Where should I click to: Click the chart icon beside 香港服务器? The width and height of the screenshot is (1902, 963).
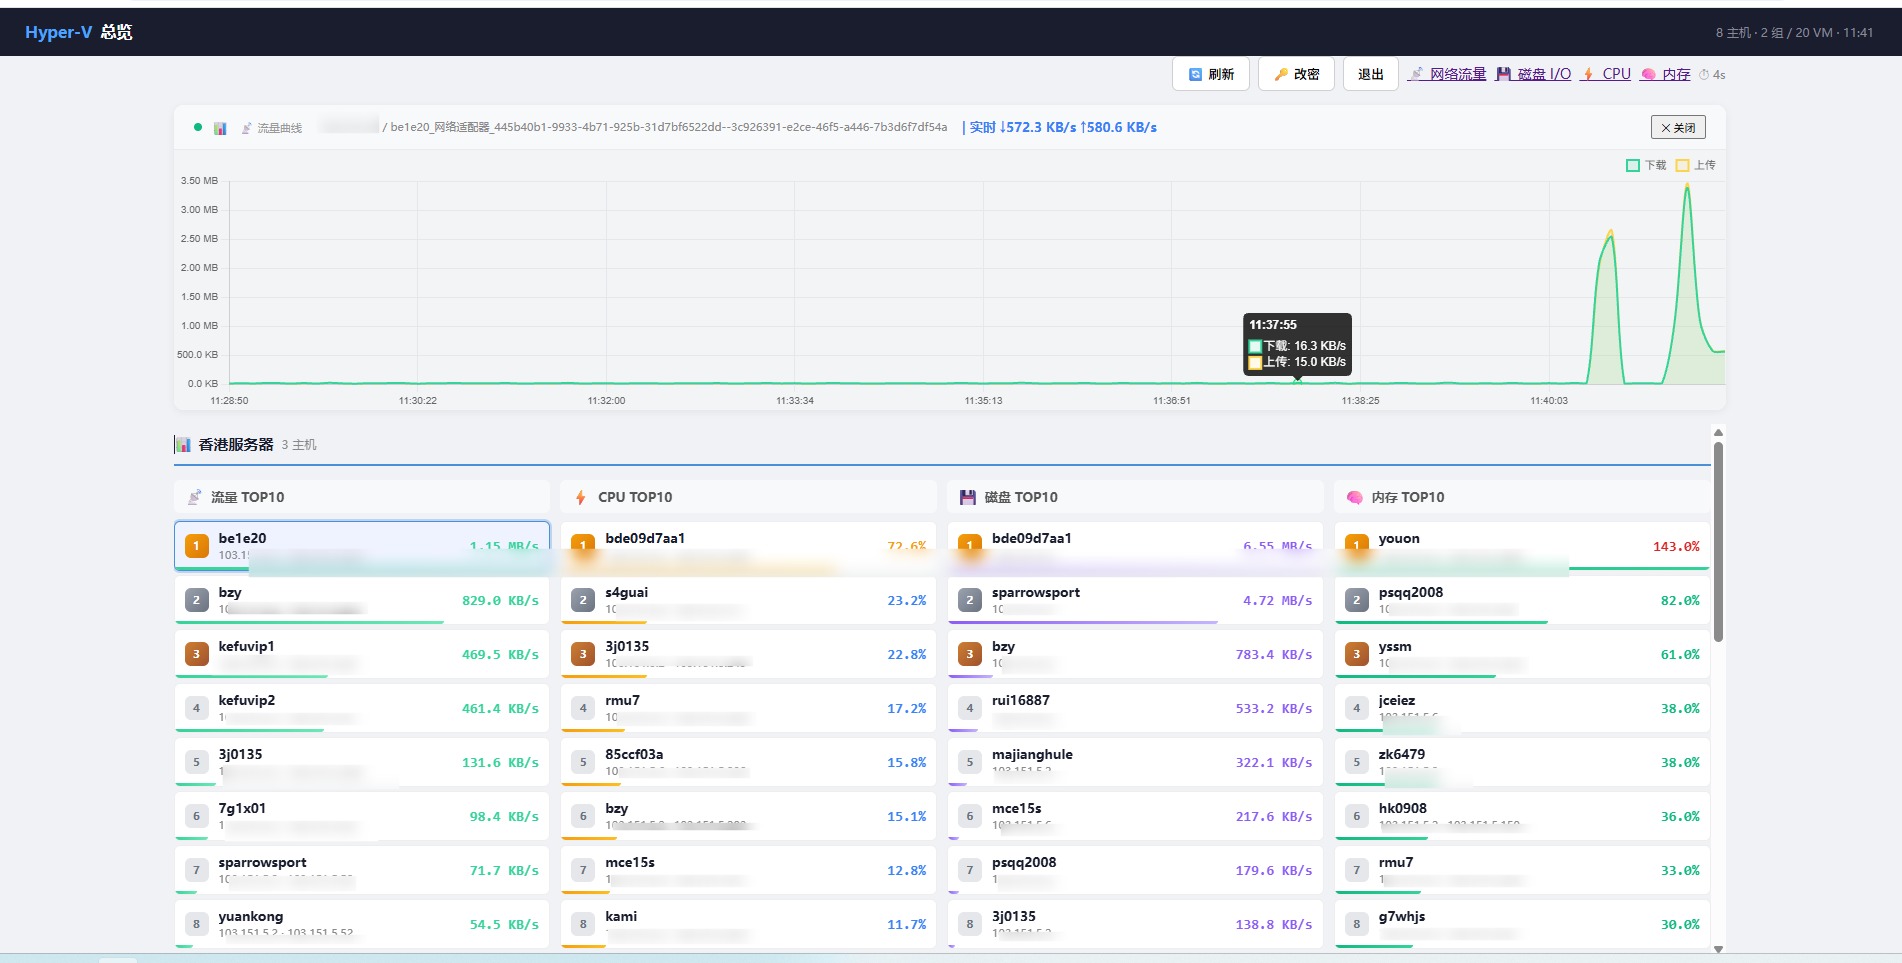click(x=183, y=445)
